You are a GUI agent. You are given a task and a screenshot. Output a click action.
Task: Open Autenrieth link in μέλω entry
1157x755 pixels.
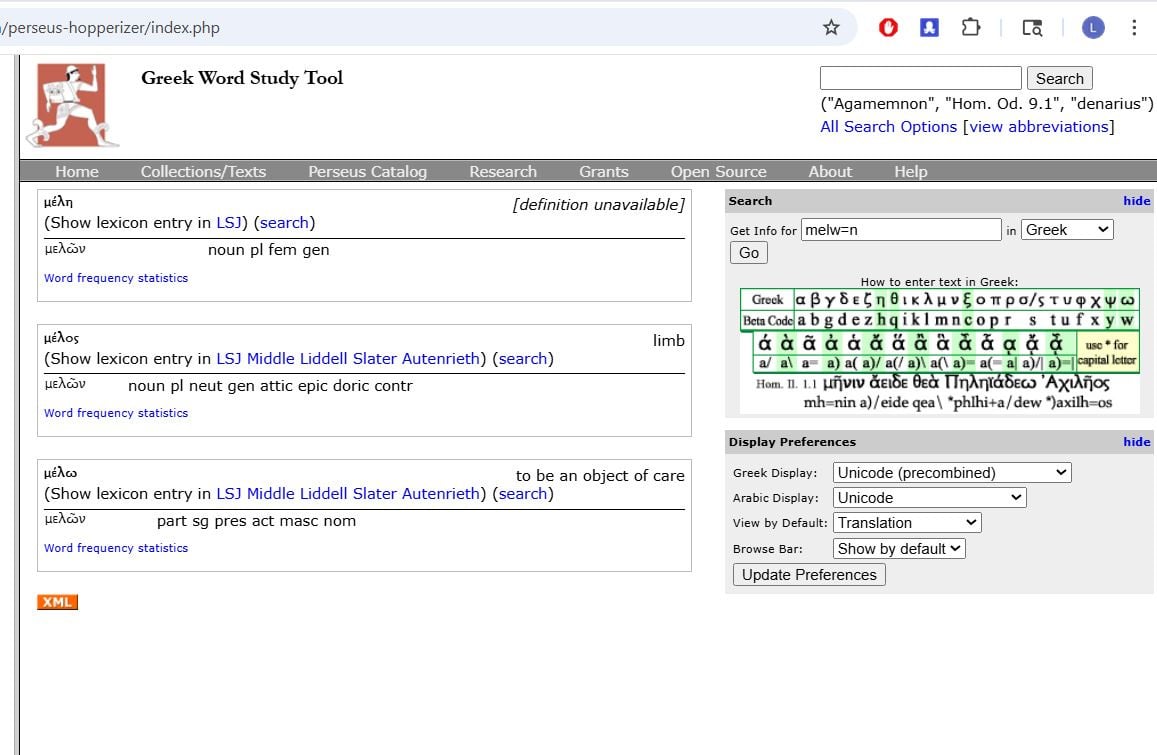[441, 494]
